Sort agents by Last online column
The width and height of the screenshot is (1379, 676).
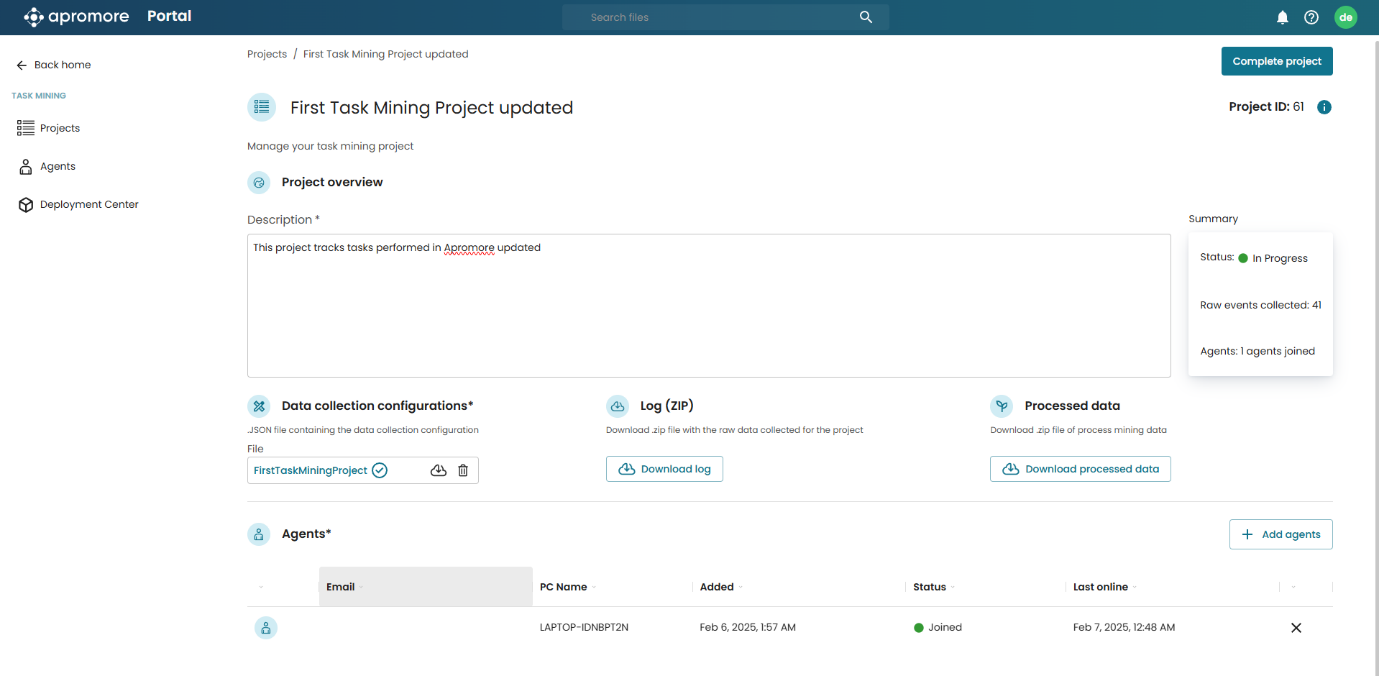(x=1100, y=587)
